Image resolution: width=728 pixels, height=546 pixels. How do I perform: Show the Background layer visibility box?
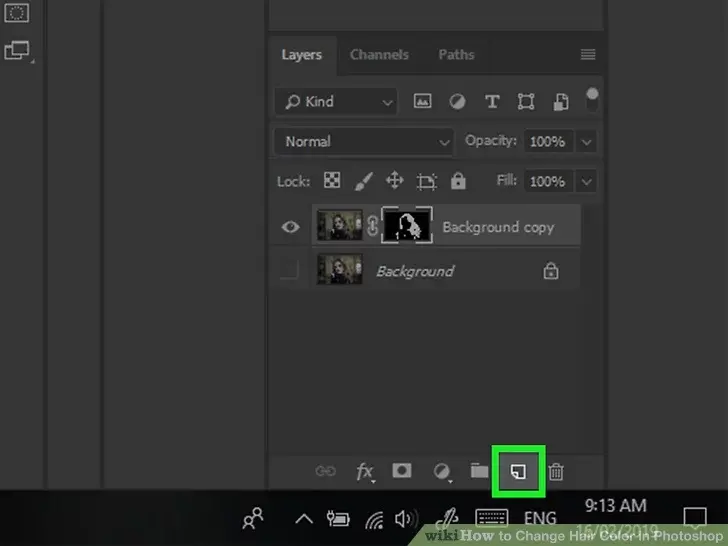(x=290, y=271)
